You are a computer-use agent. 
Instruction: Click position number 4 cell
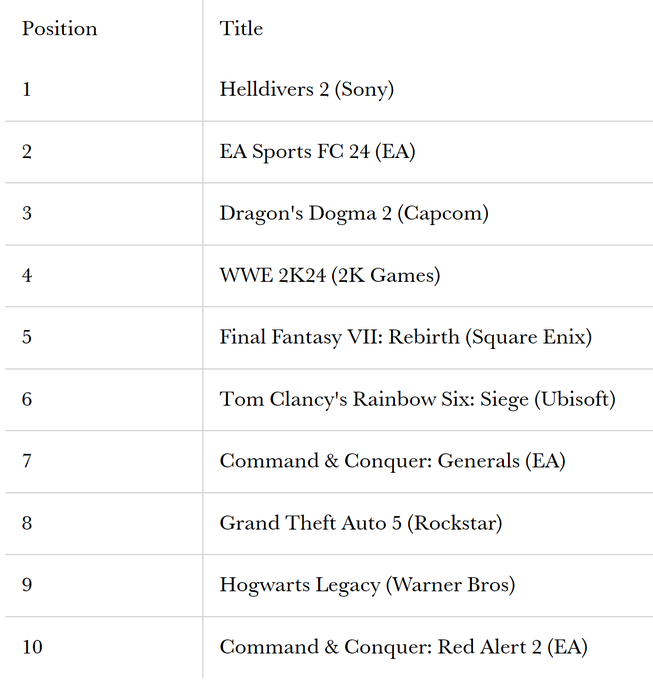coord(27,275)
